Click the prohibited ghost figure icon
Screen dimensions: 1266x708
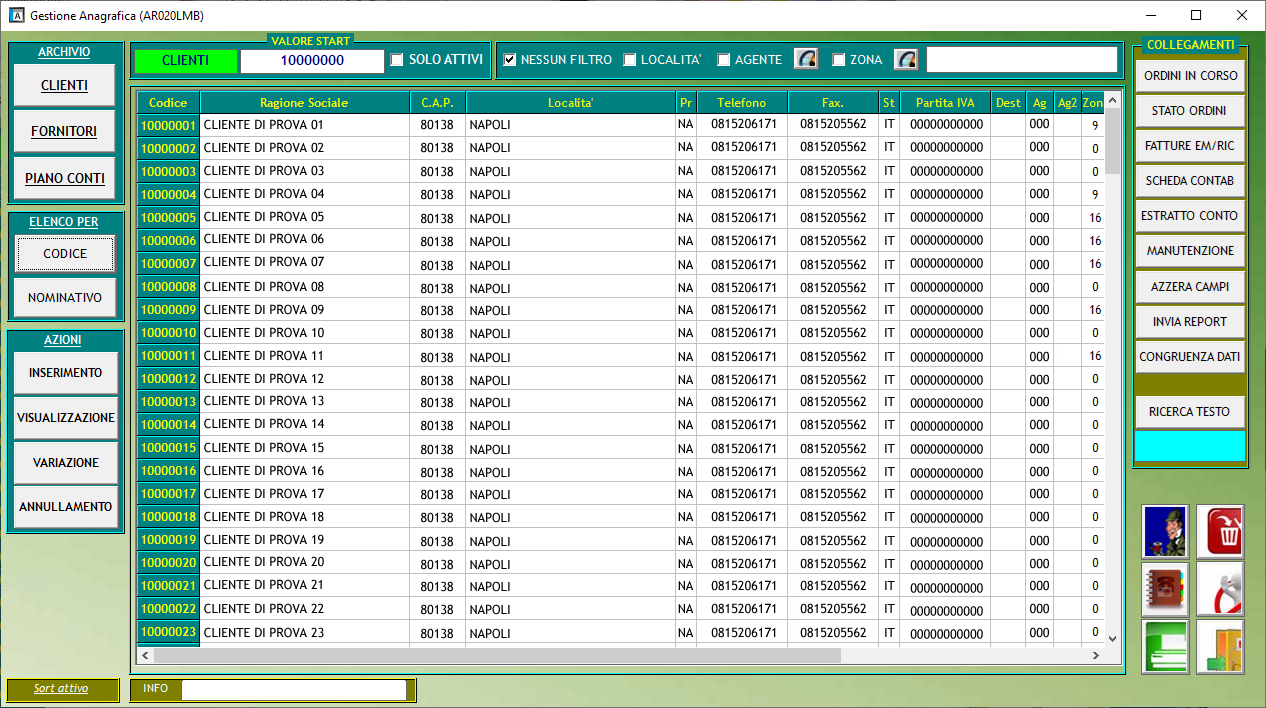pyautogui.click(x=1221, y=589)
